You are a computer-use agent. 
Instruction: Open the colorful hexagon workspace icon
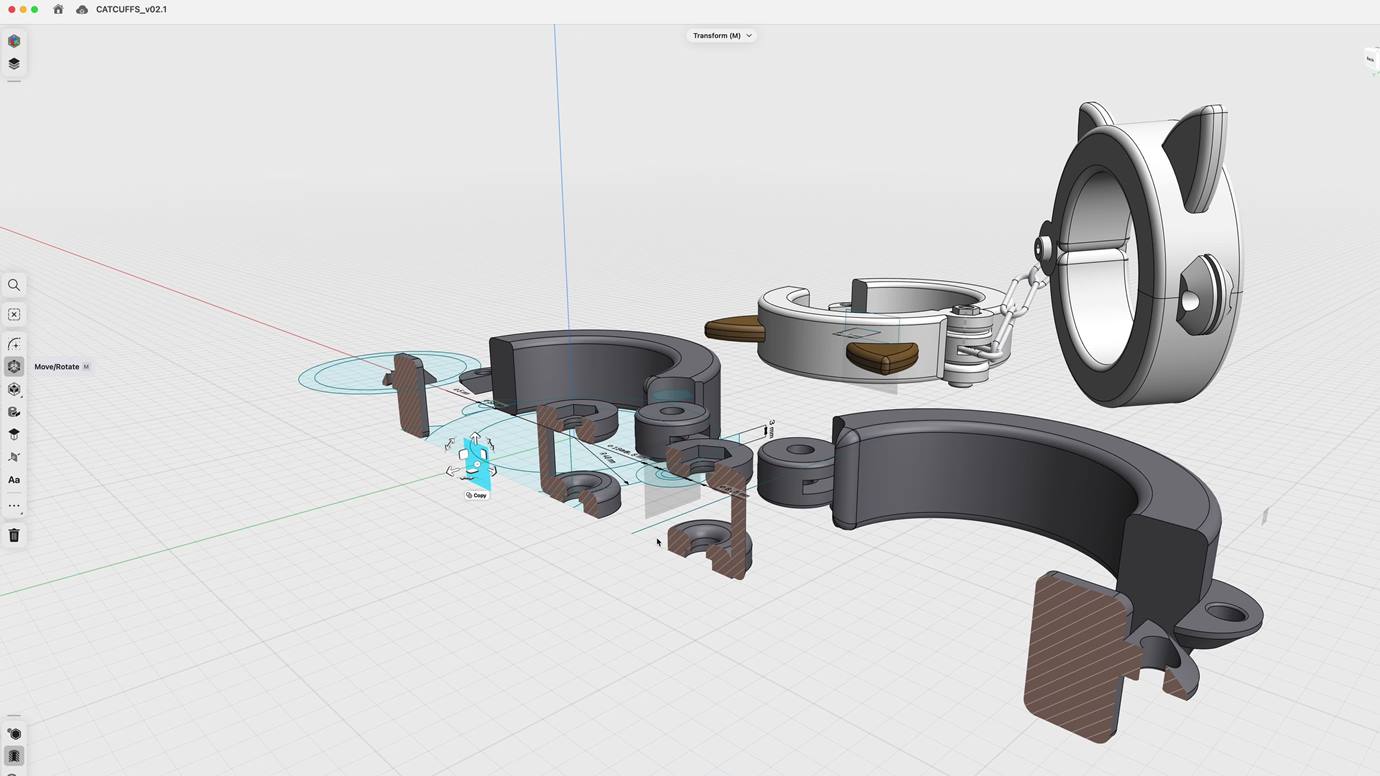14,41
